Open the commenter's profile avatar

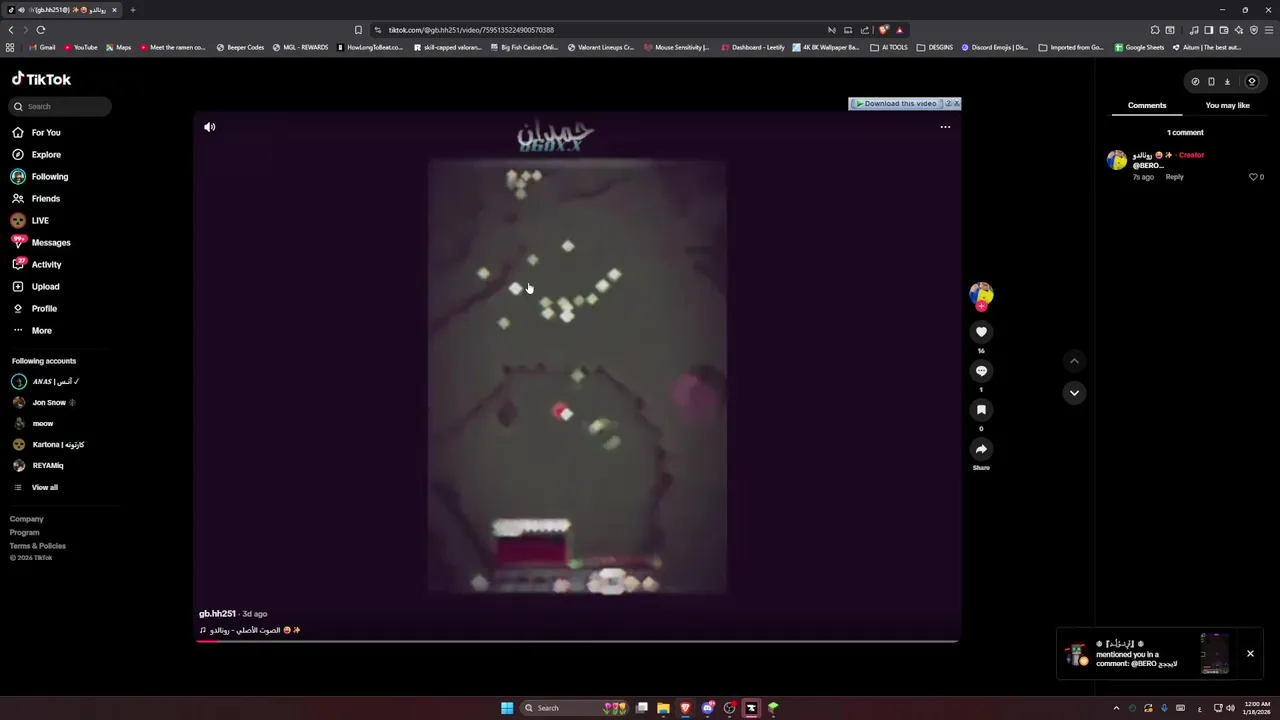coord(1117,160)
